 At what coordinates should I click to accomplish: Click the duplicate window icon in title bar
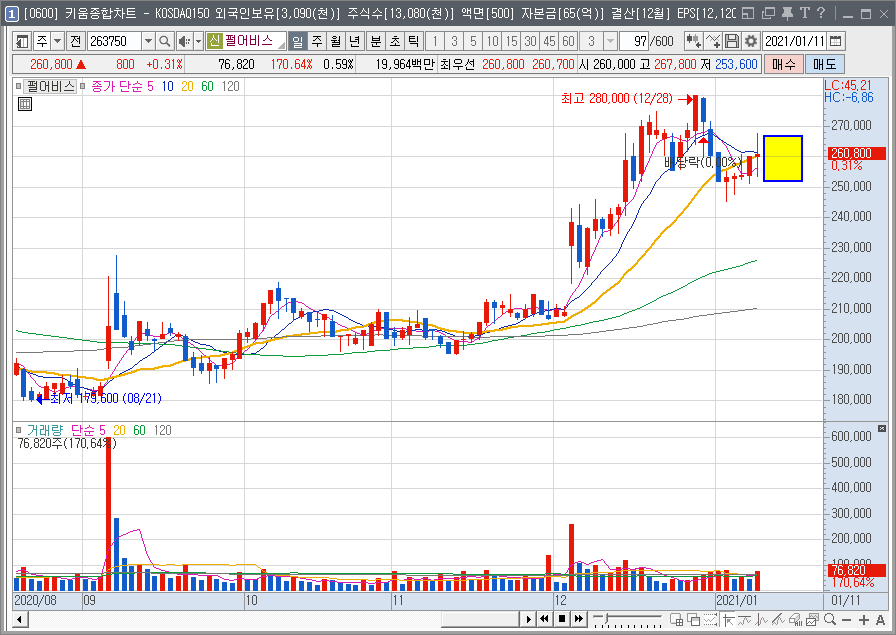point(769,13)
